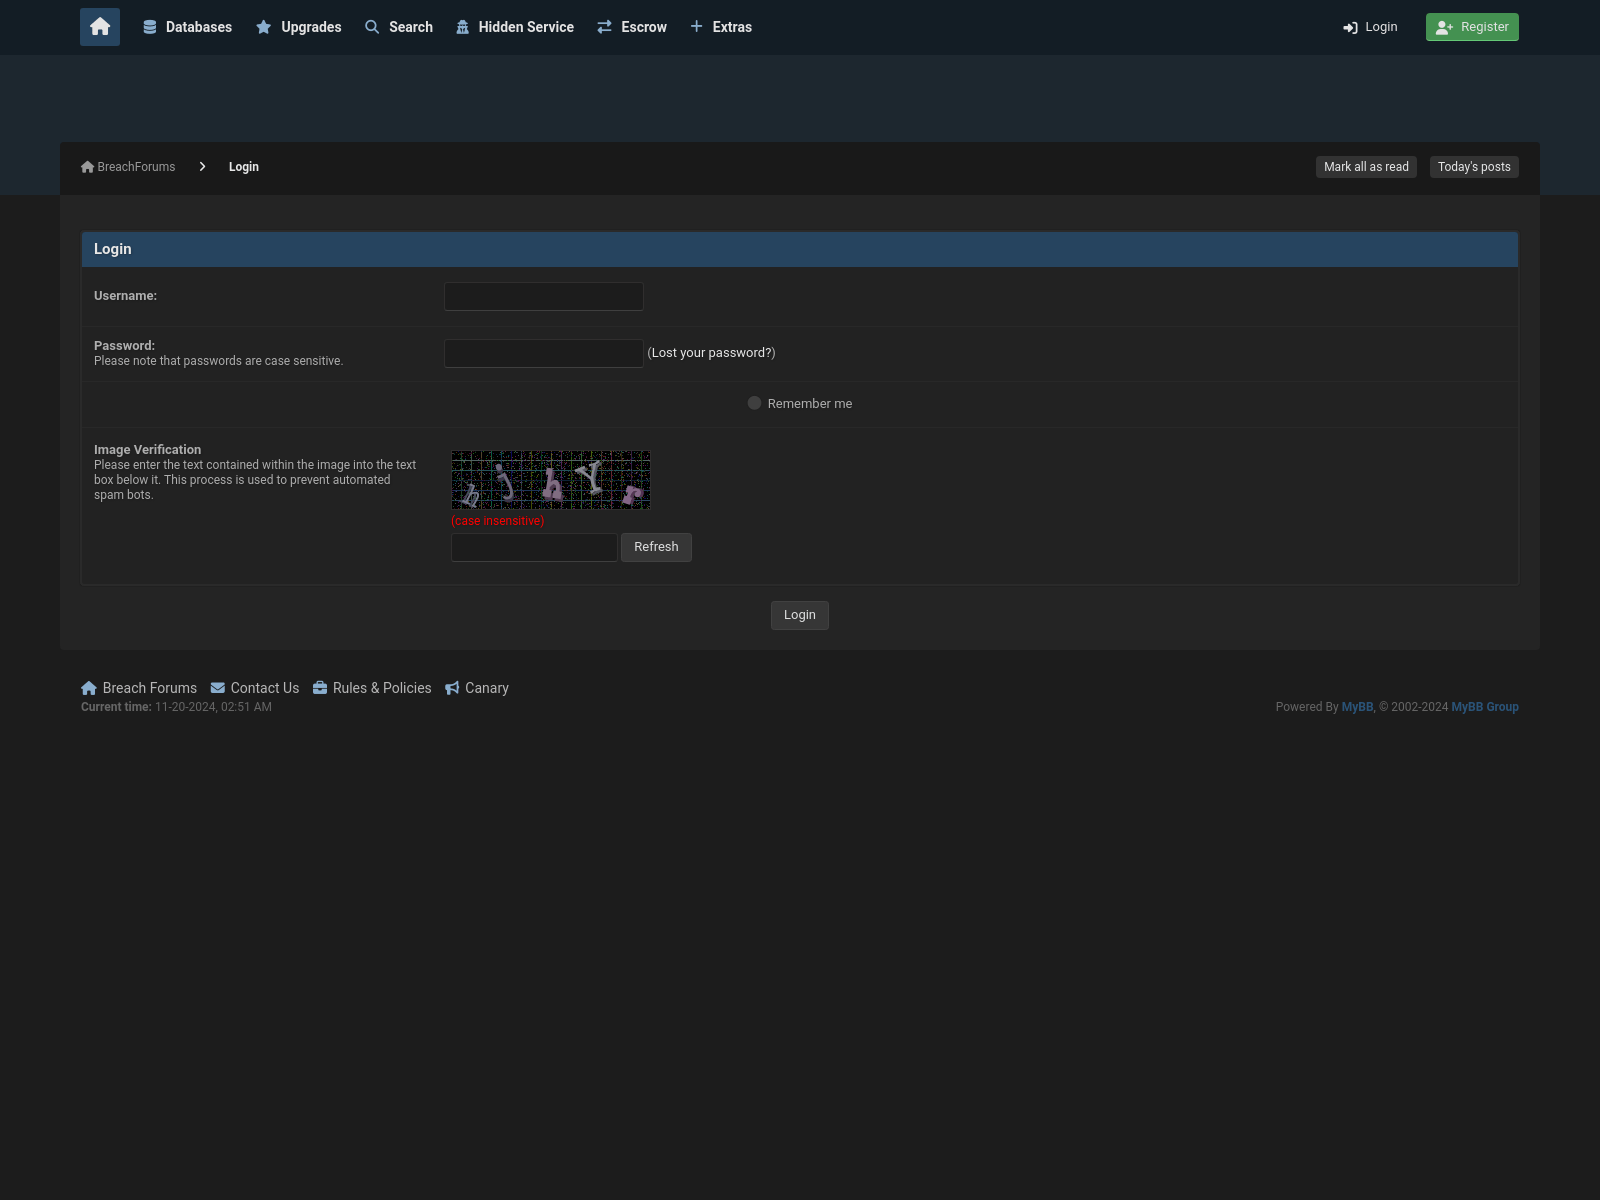The image size is (1600, 1200).
Task: Open the Upgrades menu item
Action: coord(299,27)
